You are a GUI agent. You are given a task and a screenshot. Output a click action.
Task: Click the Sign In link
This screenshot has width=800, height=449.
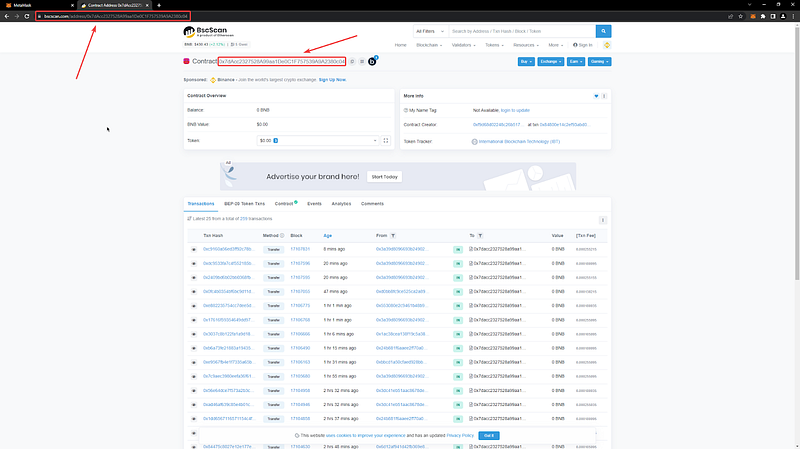tap(583, 45)
